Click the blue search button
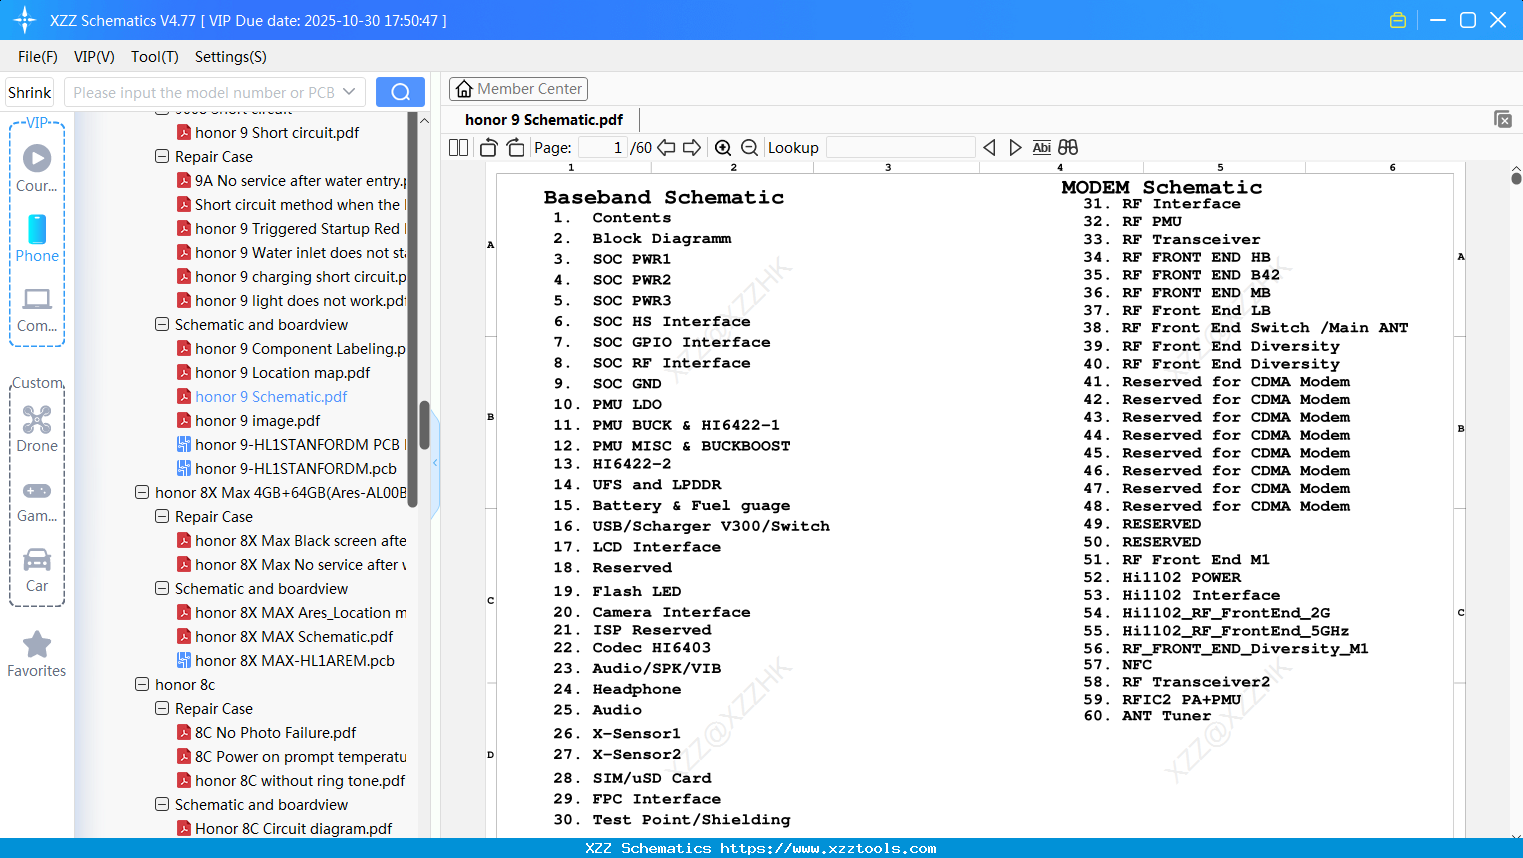1523x858 pixels. pyautogui.click(x=400, y=92)
